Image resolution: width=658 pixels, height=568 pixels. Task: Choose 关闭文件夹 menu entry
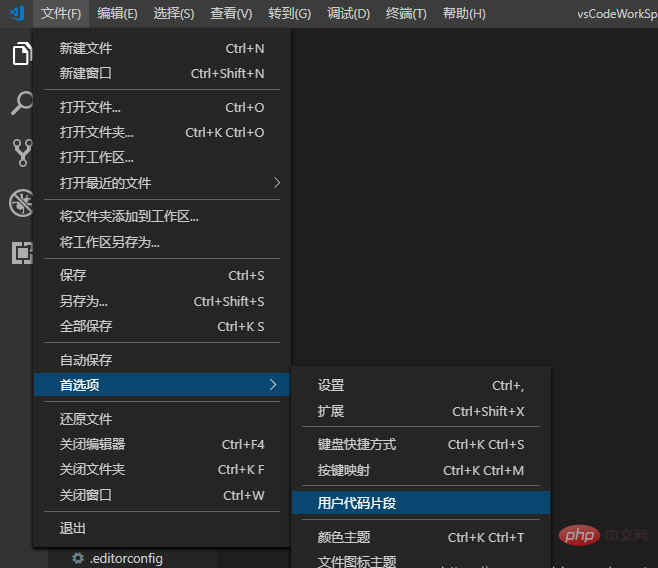[x=162, y=469]
